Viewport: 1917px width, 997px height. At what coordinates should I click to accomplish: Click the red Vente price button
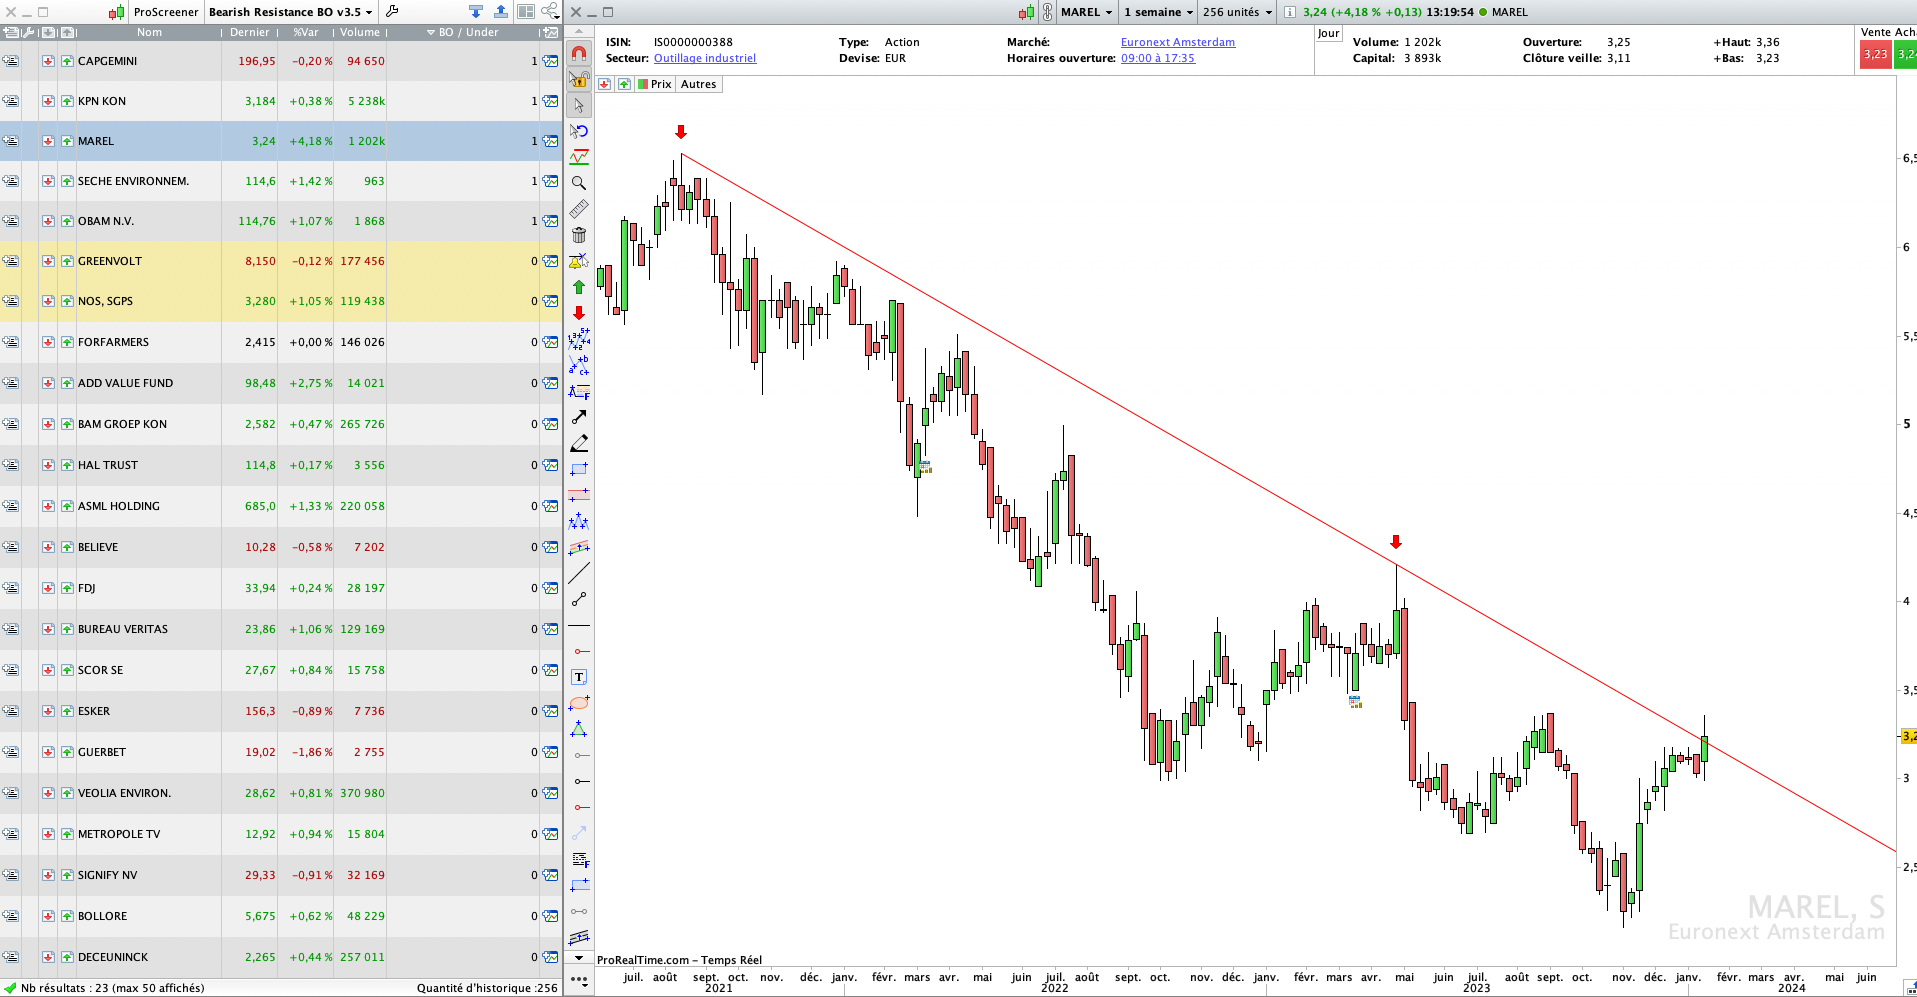point(1875,55)
